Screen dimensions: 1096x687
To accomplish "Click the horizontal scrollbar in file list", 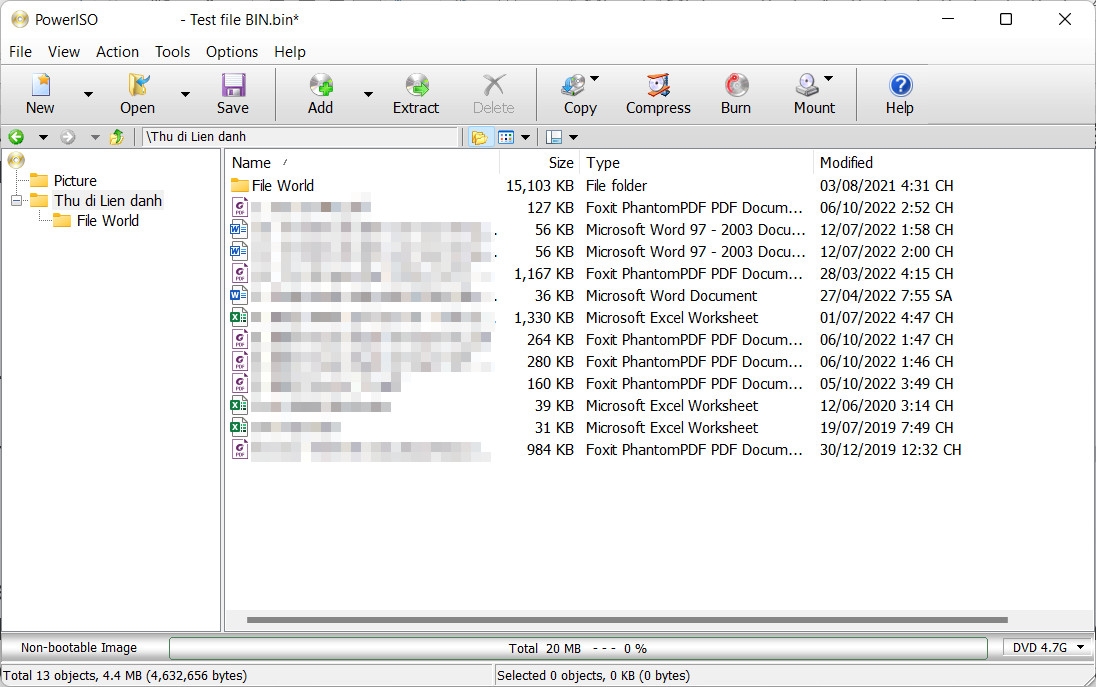I will click(627, 620).
